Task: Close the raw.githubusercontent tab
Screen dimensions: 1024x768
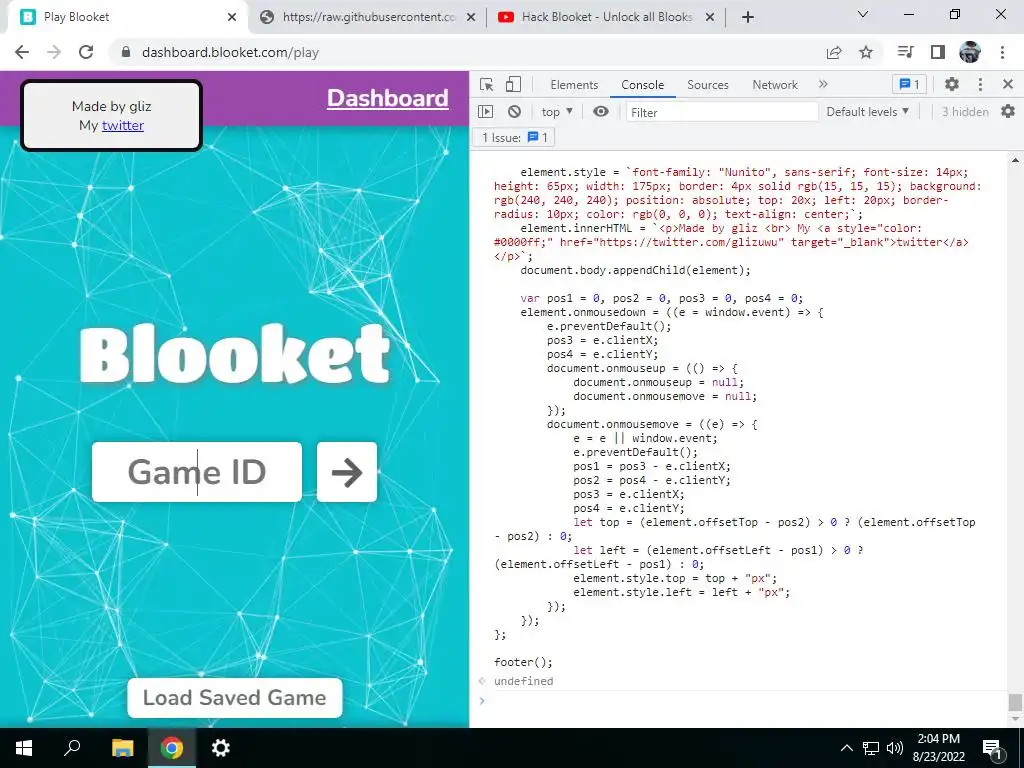Action: [x=470, y=18]
